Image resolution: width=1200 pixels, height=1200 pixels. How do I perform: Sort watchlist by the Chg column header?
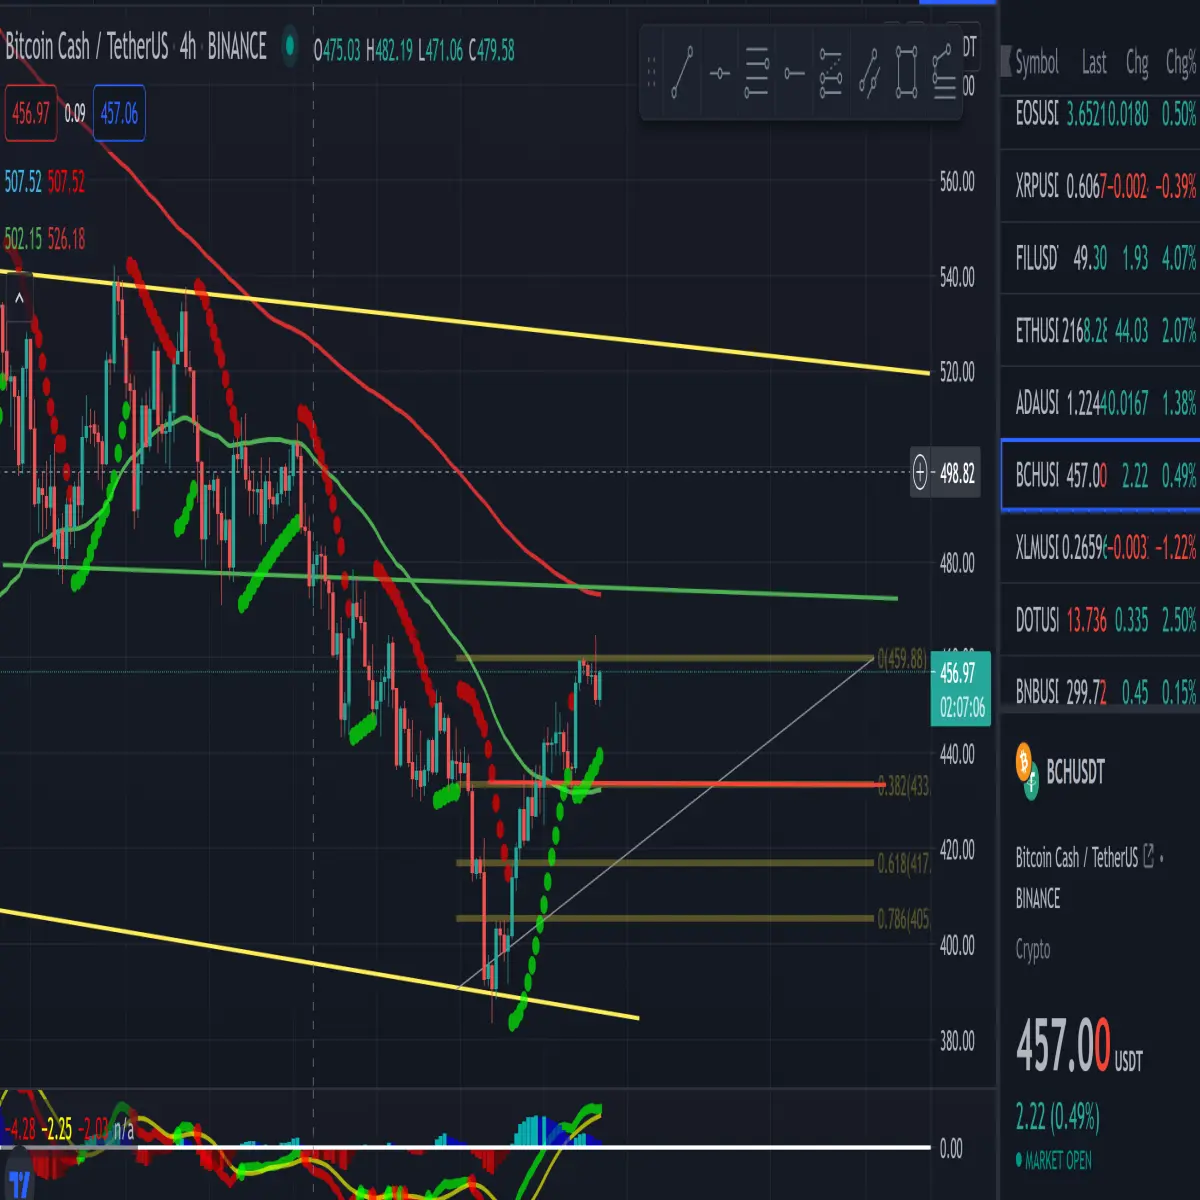point(1137,63)
